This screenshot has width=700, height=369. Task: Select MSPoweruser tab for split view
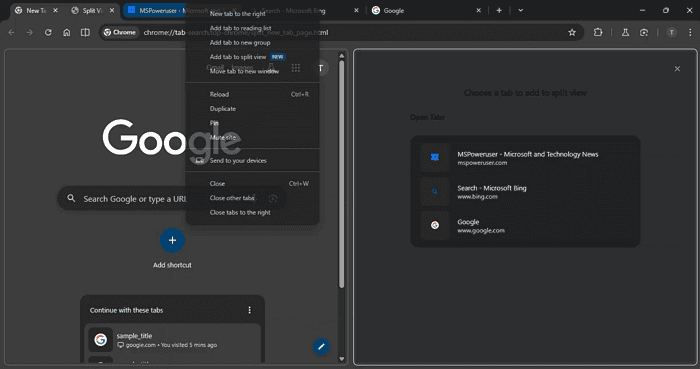pos(525,158)
